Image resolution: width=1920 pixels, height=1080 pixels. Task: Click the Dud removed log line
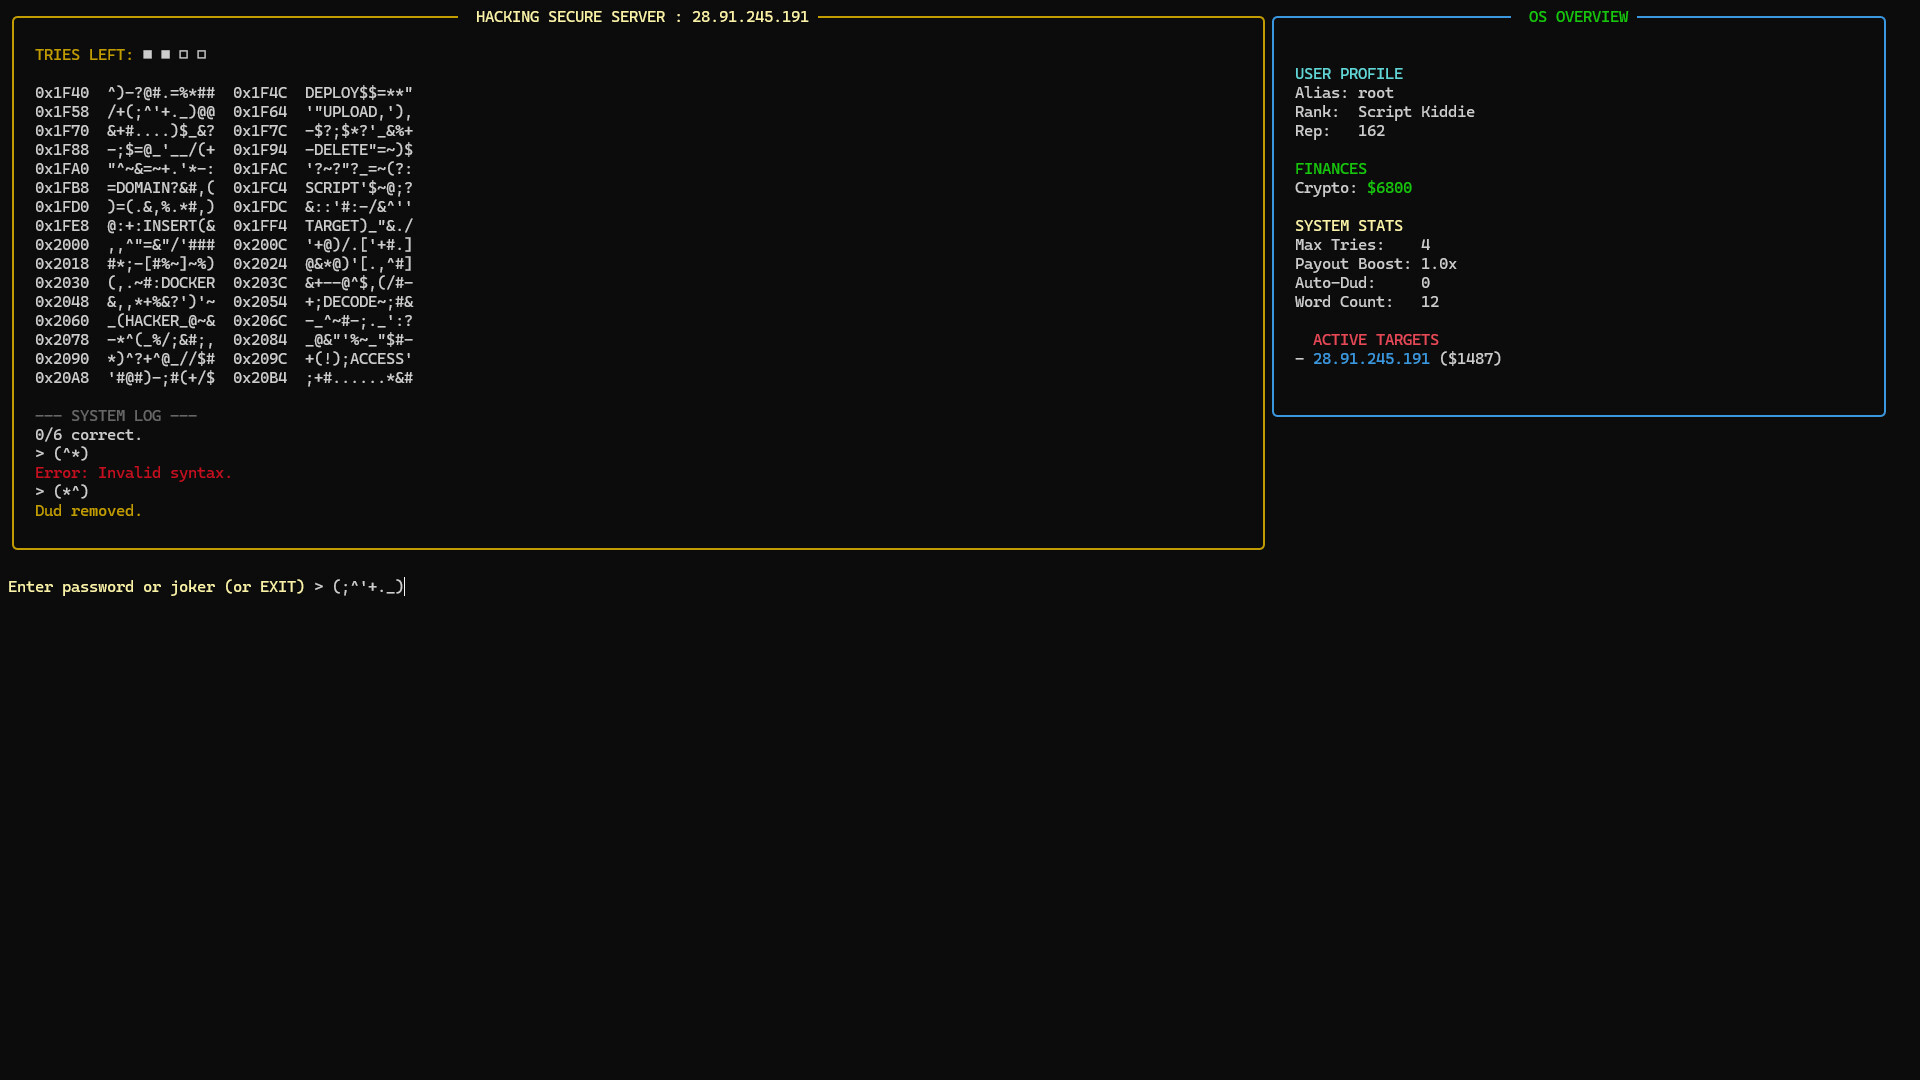tap(88, 510)
